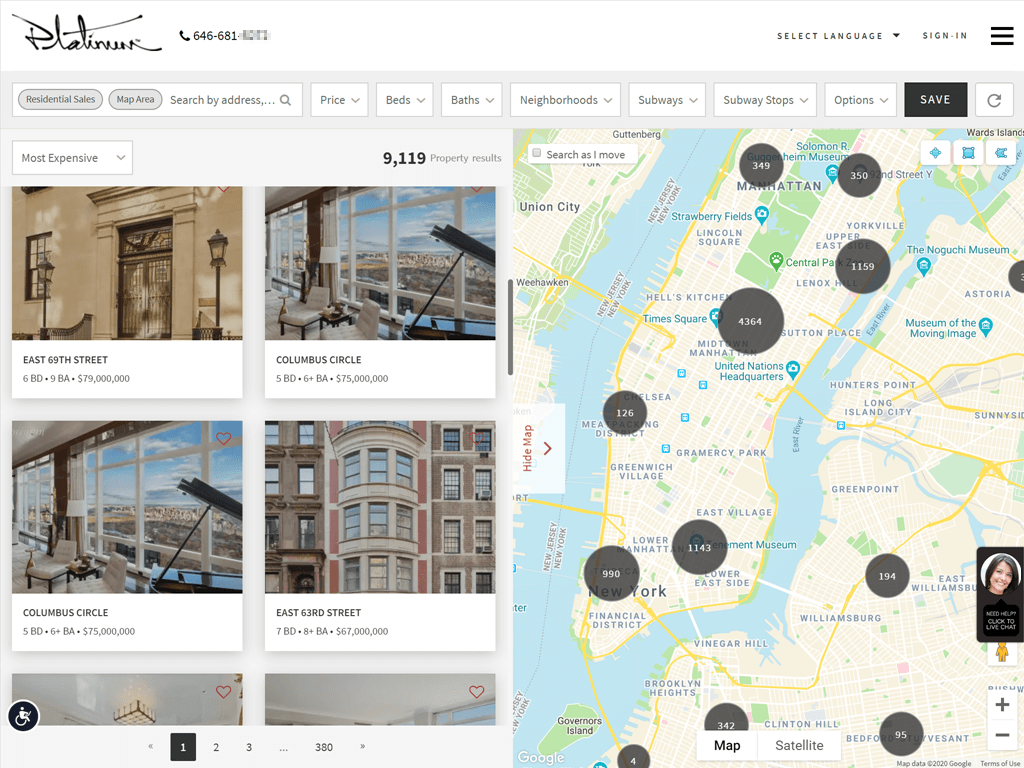Click the Street View pegman icon
Image resolution: width=1024 pixels, height=768 pixels.
(1002, 652)
